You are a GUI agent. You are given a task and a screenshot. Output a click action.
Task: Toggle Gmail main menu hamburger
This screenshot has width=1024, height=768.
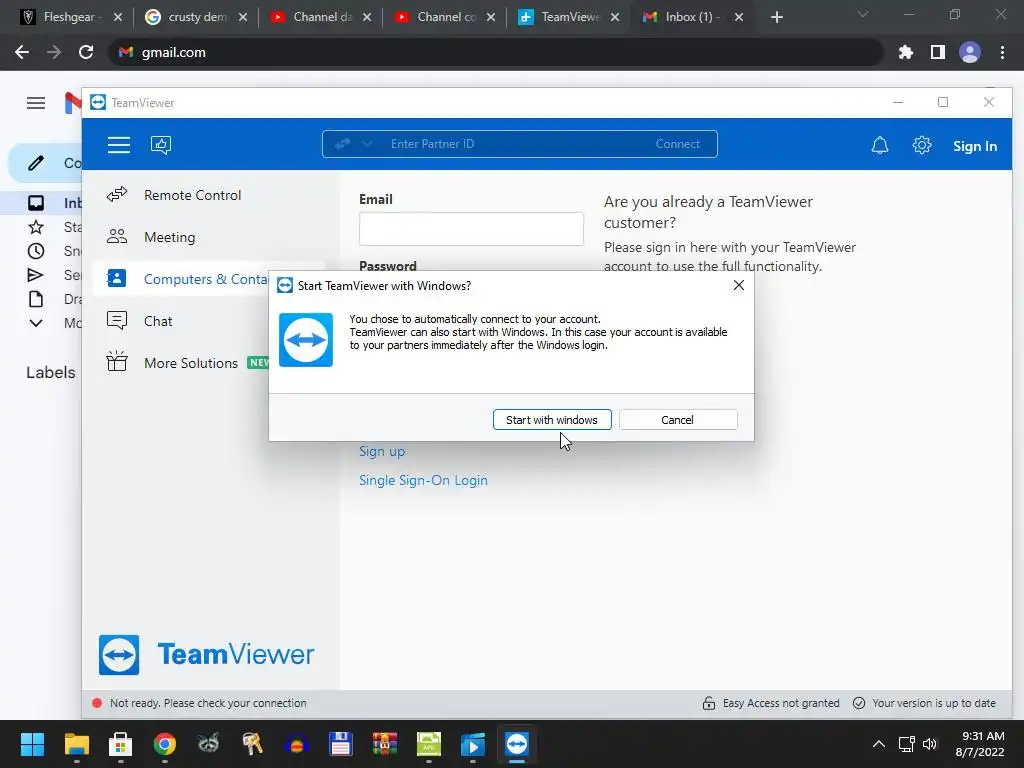tap(36, 103)
